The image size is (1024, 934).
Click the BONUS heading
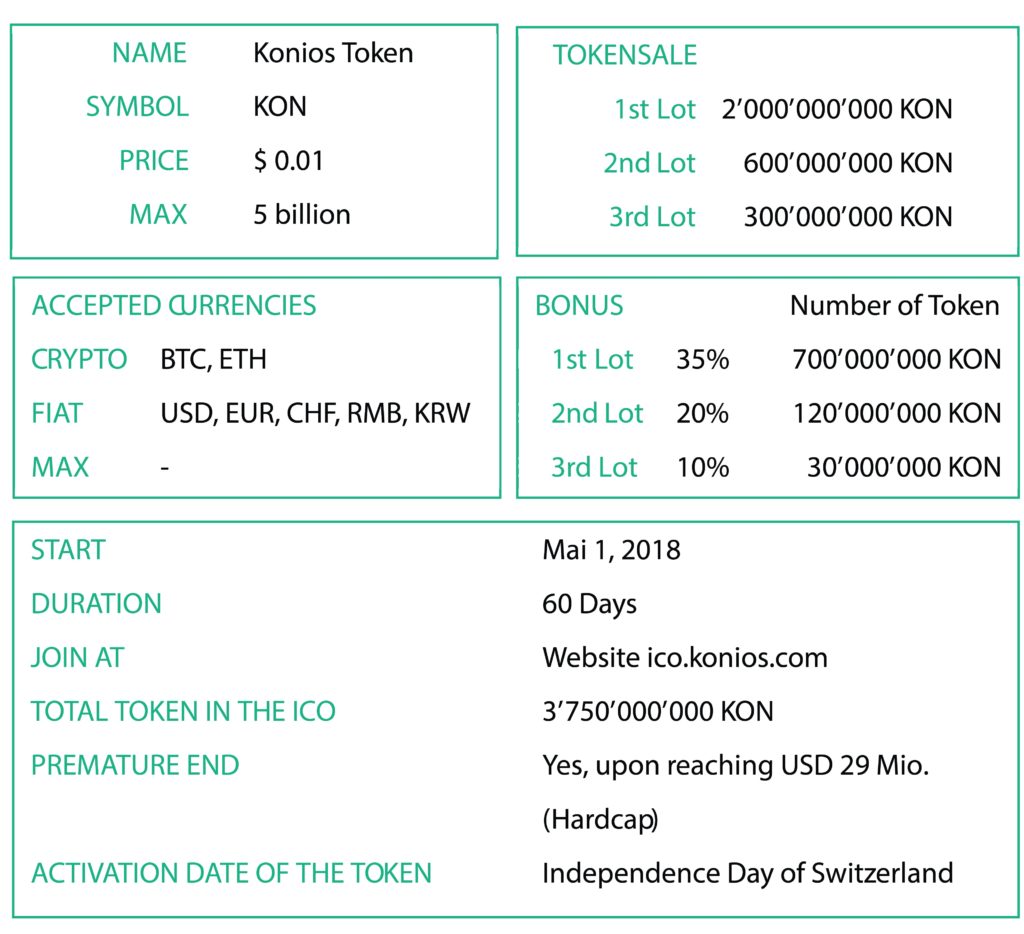pos(579,306)
